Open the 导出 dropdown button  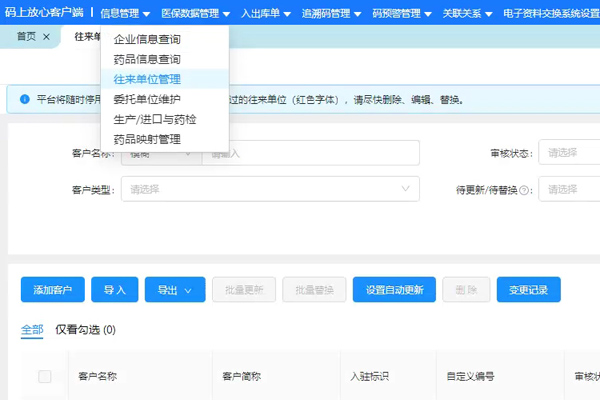pos(175,290)
